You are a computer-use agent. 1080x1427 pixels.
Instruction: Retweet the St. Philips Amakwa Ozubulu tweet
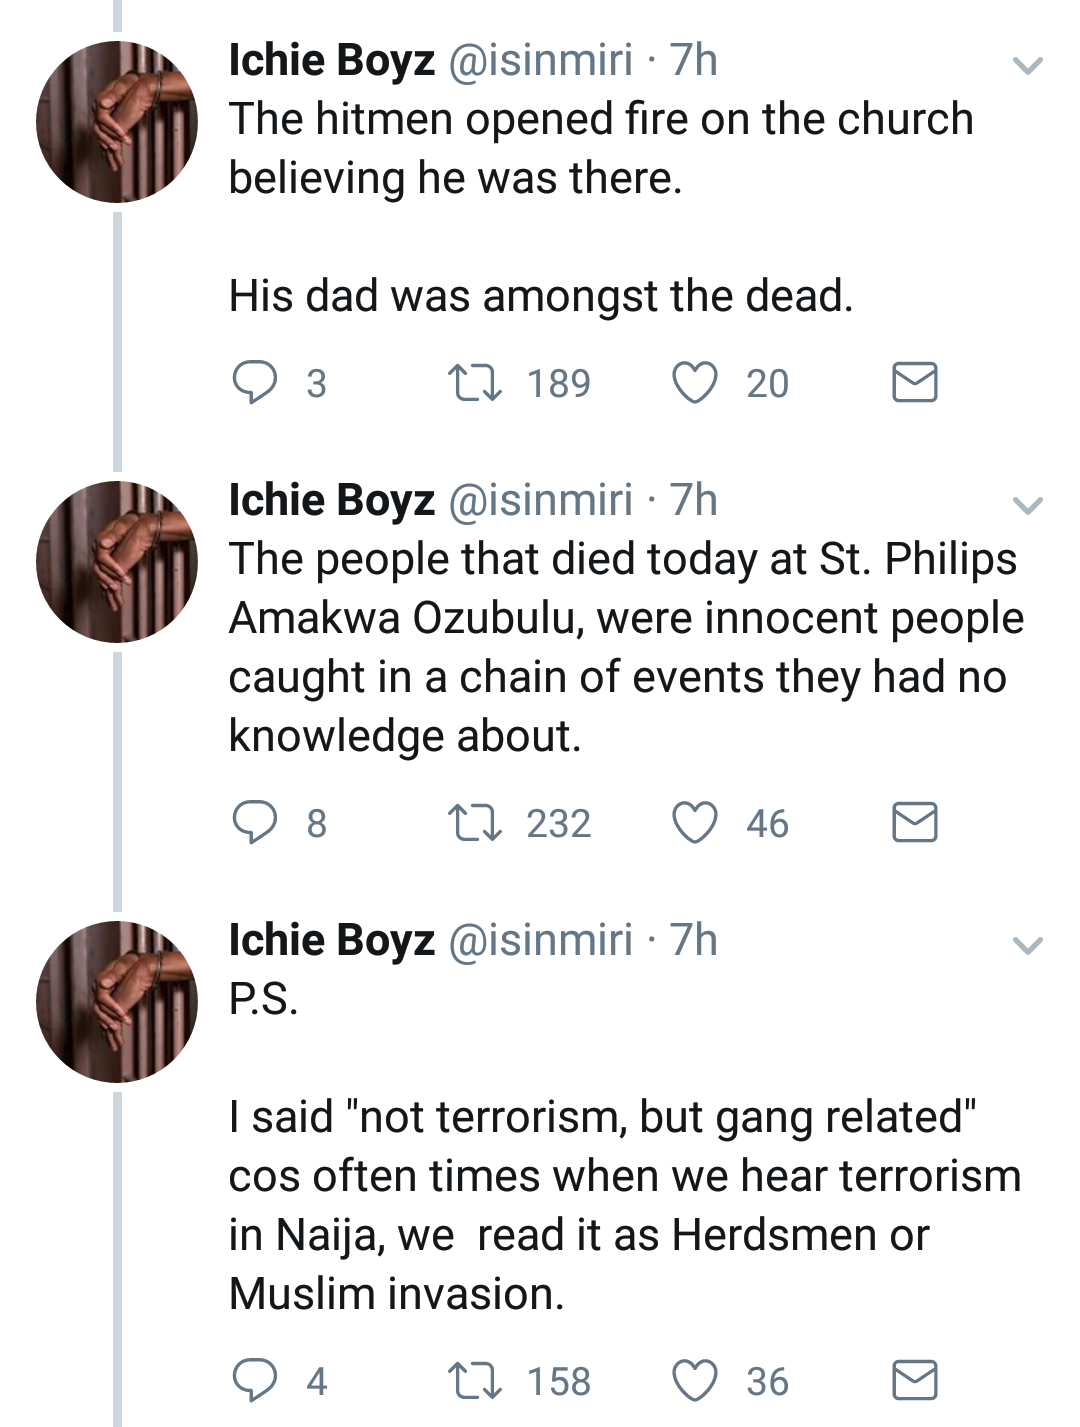click(x=475, y=823)
